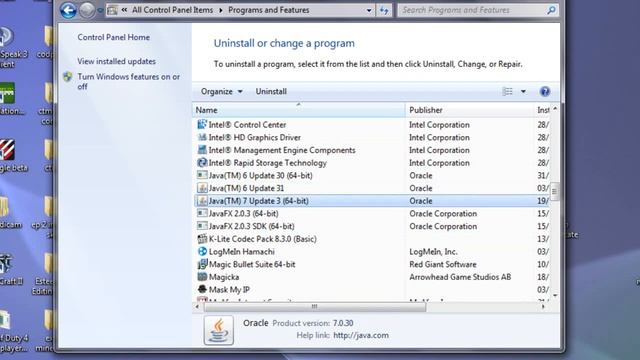The height and width of the screenshot is (360, 640).
Task: Click the Mask My IP icon
Action: click(202, 289)
